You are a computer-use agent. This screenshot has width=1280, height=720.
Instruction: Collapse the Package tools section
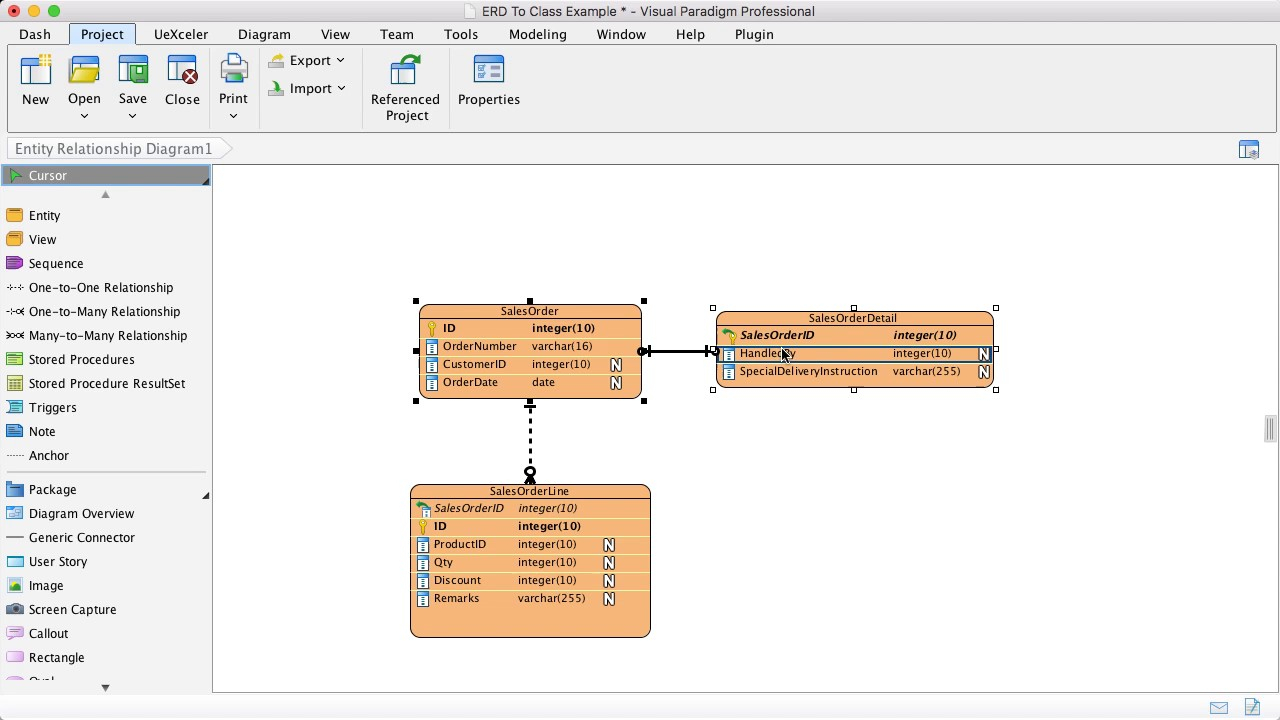pyautogui.click(x=206, y=494)
